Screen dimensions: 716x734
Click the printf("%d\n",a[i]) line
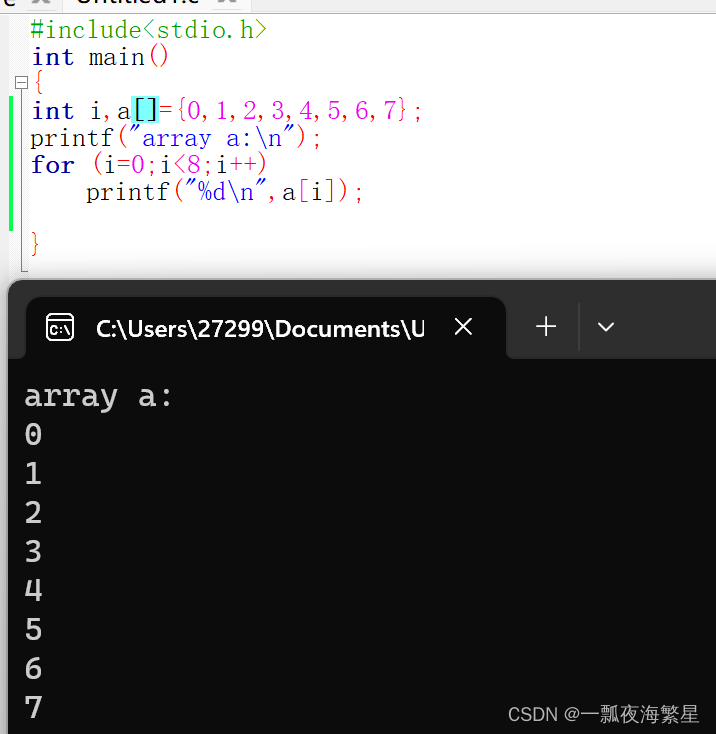pyautogui.click(x=224, y=192)
